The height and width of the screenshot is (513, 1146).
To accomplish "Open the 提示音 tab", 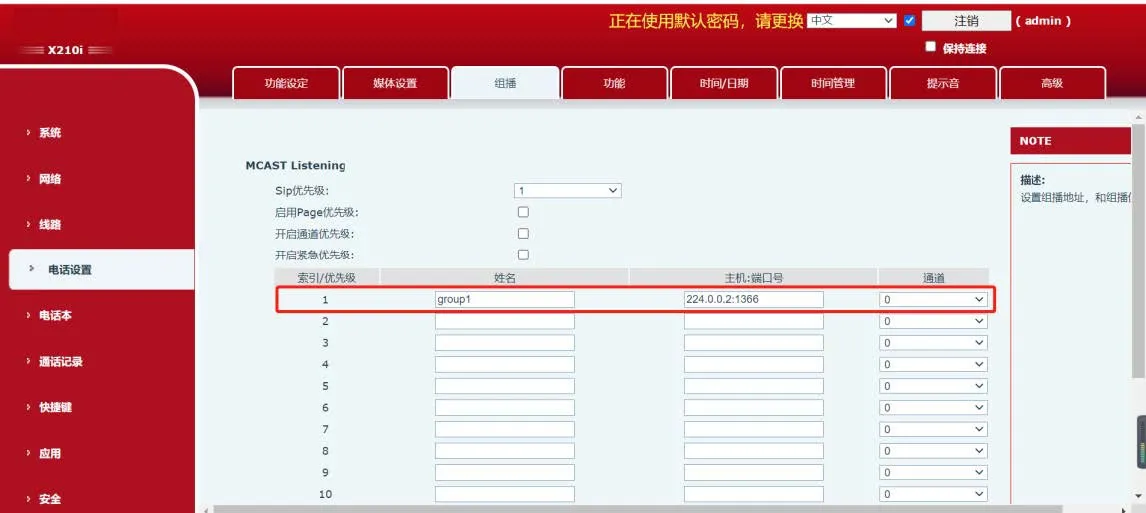I will (x=943, y=84).
